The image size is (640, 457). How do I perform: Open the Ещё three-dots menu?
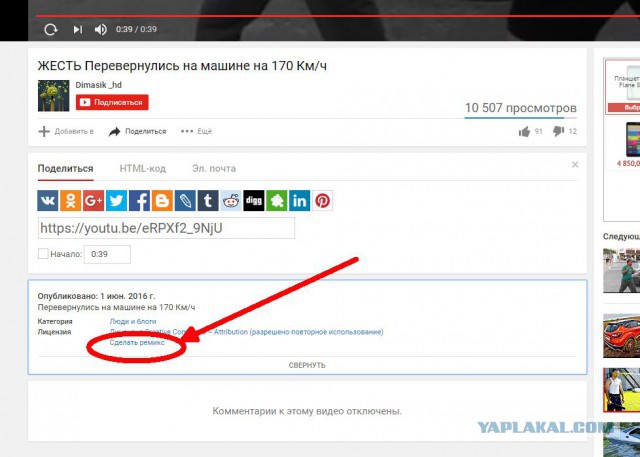click(x=196, y=131)
